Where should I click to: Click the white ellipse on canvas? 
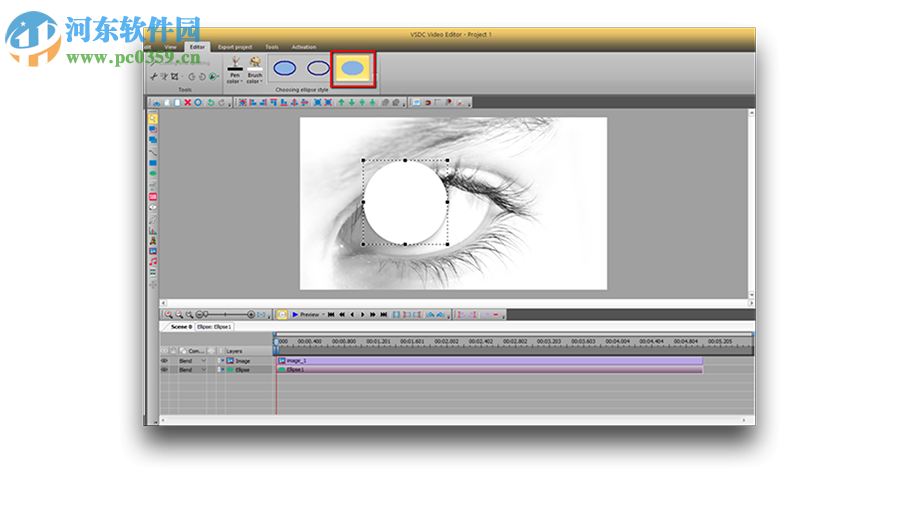coord(405,203)
